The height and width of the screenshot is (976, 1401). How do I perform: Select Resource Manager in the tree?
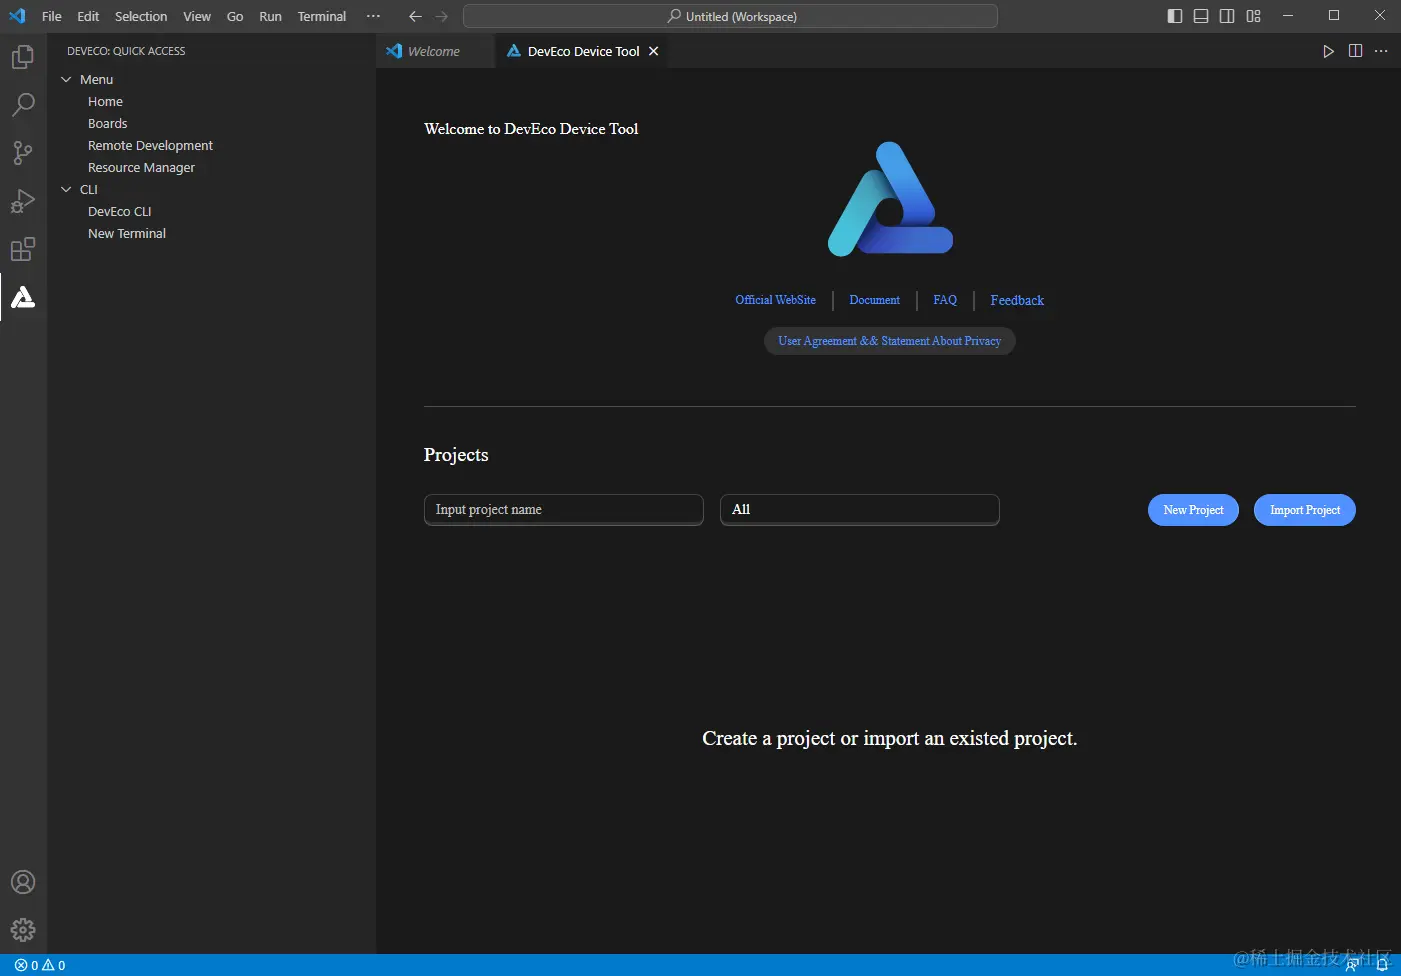point(141,167)
